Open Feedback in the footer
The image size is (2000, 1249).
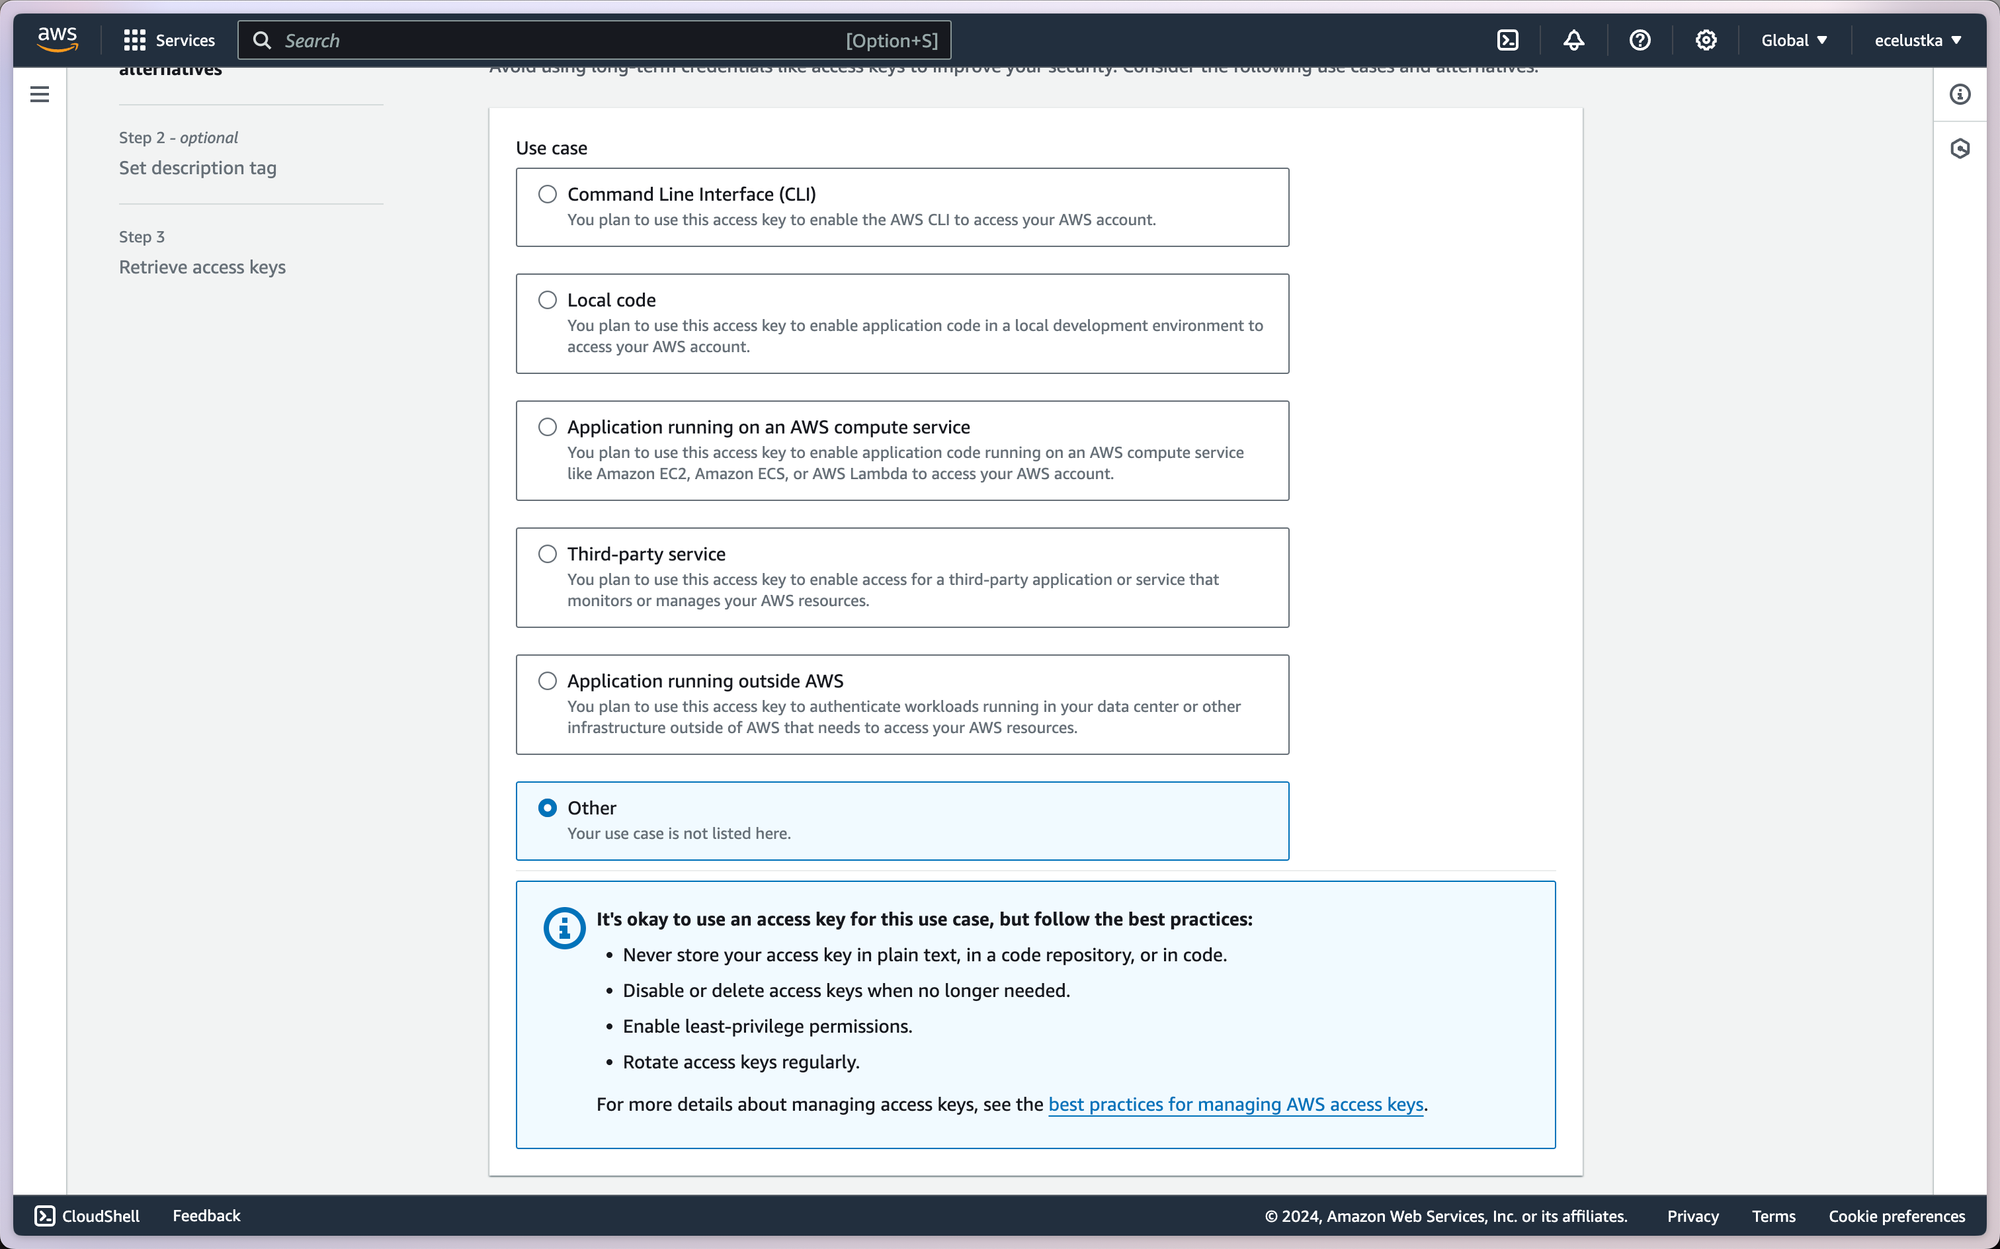pos(206,1216)
